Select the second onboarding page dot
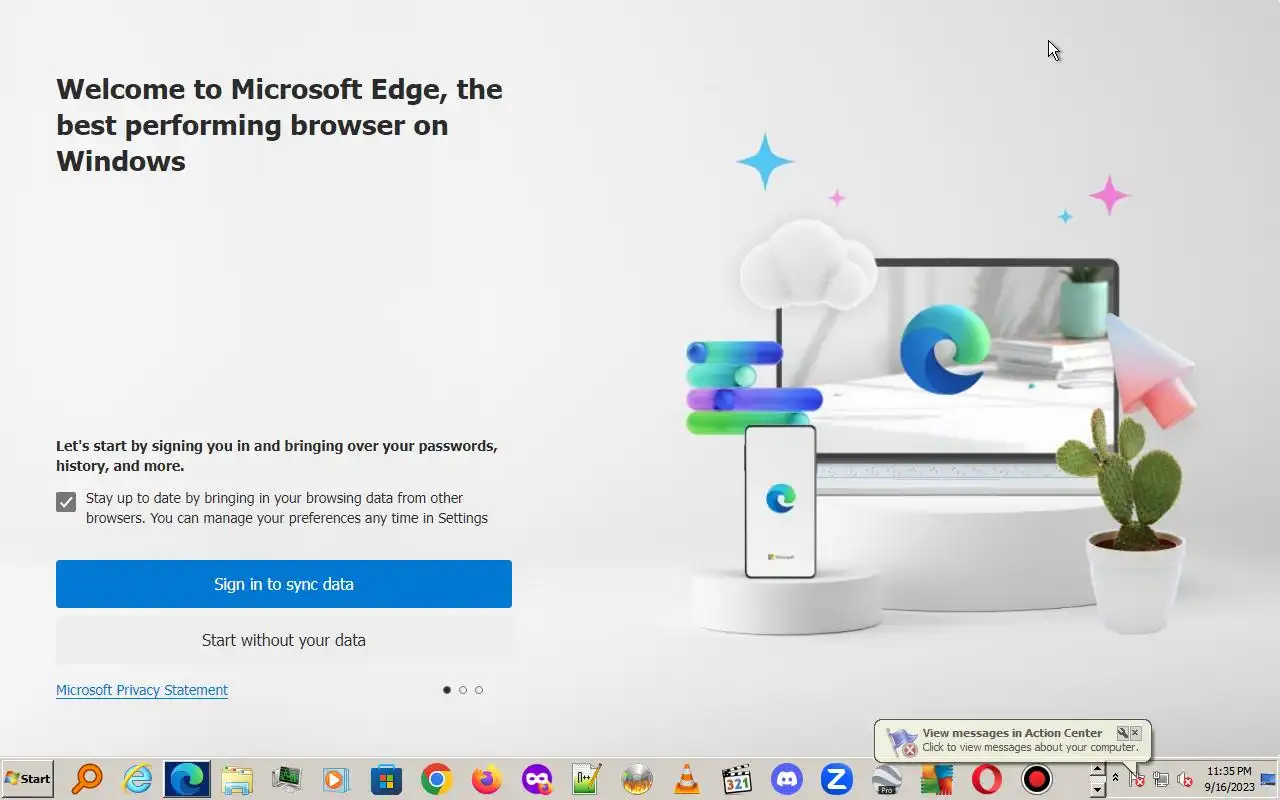 pos(463,690)
